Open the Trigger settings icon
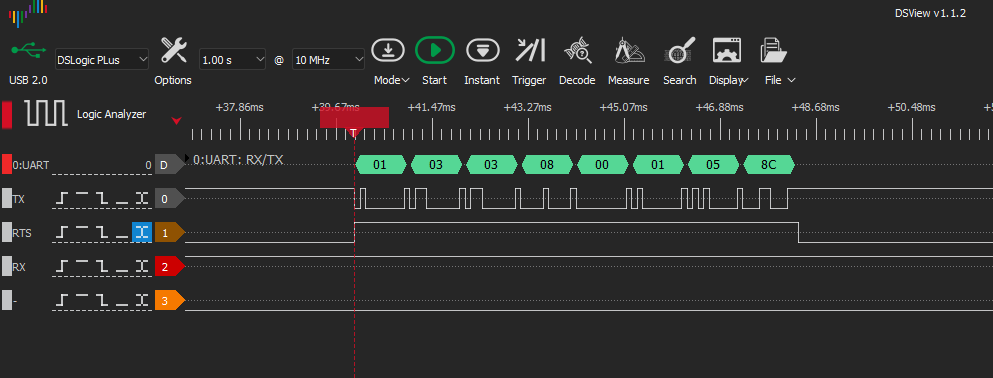Screen dimensions: 993x378 click(x=529, y=50)
